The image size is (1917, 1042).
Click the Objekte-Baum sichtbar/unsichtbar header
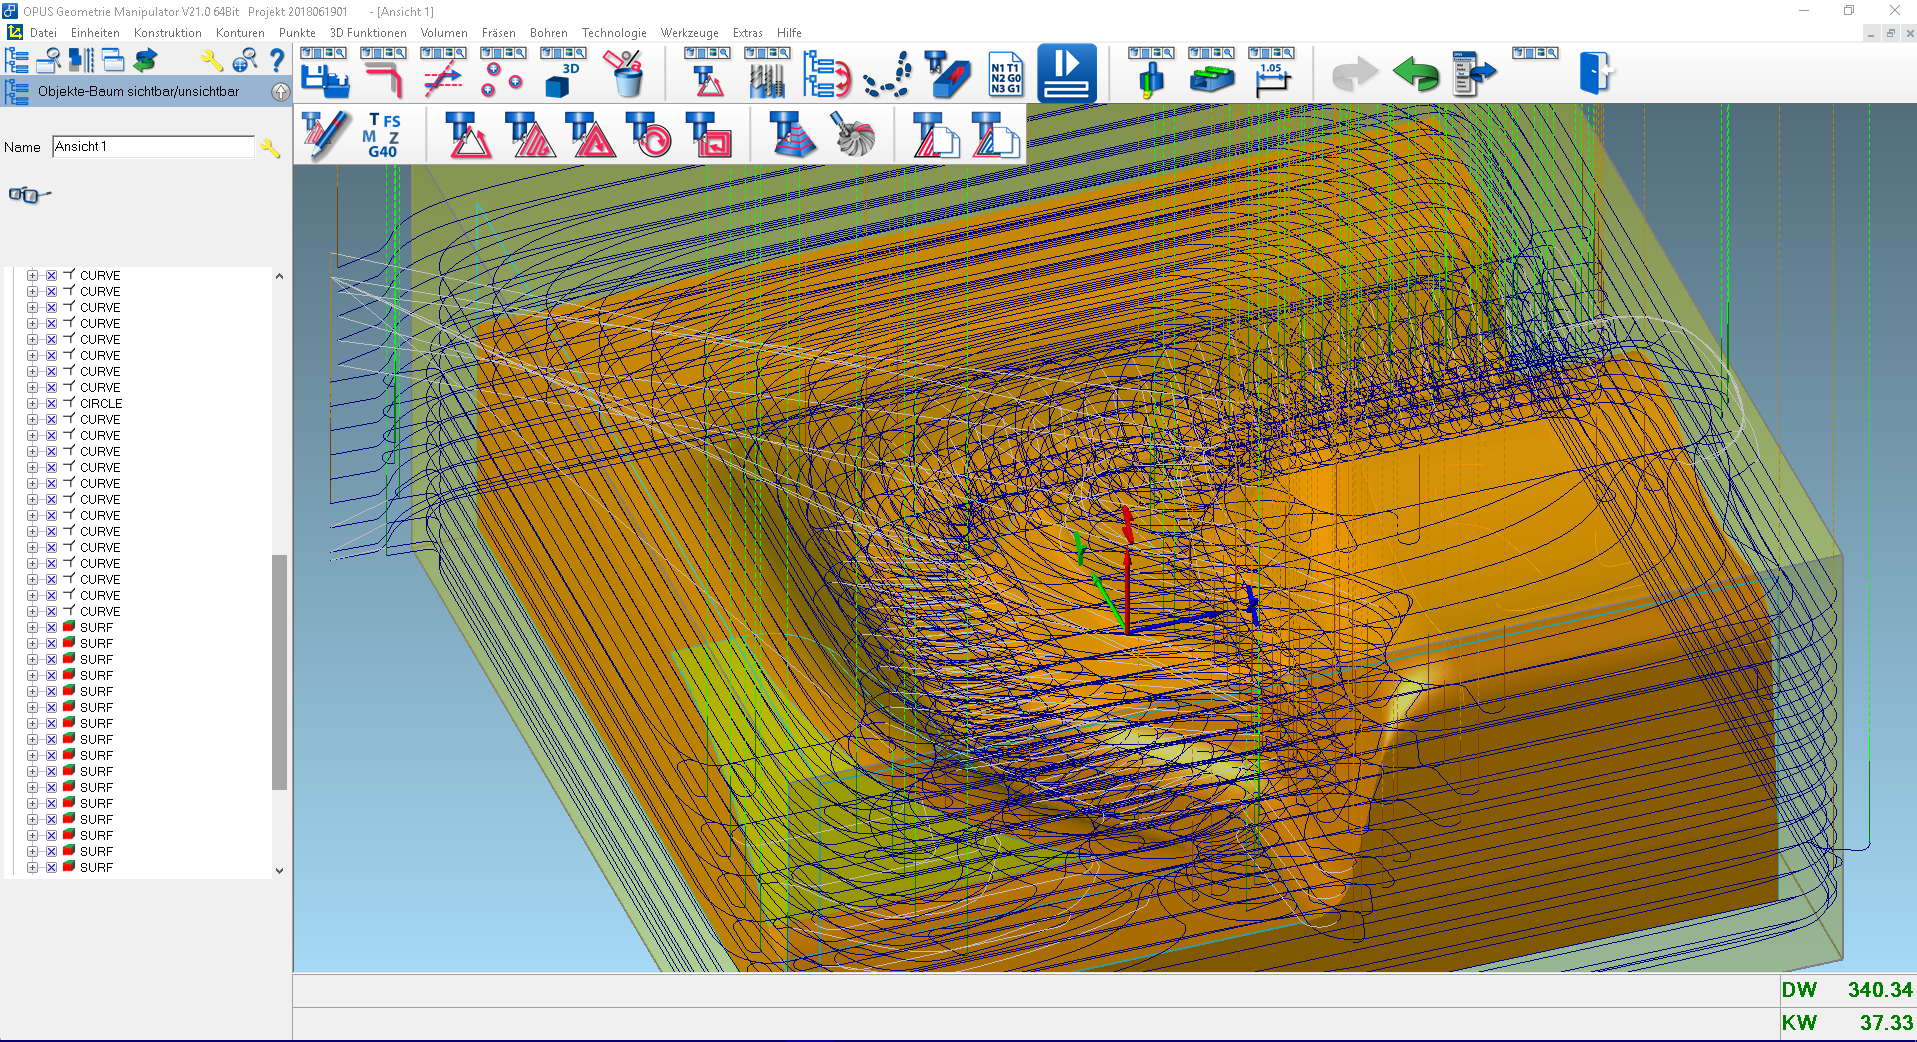click(x=138, y=92)
